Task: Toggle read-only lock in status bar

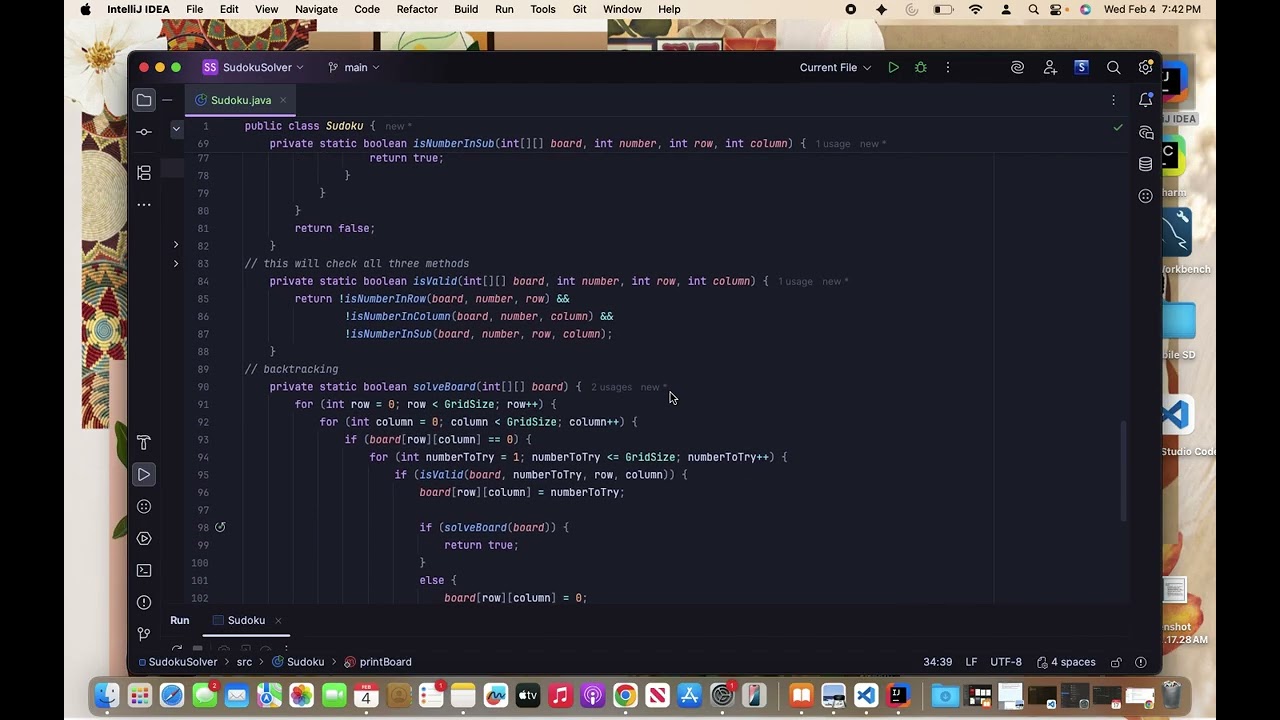Action: tap(1115, 662)
